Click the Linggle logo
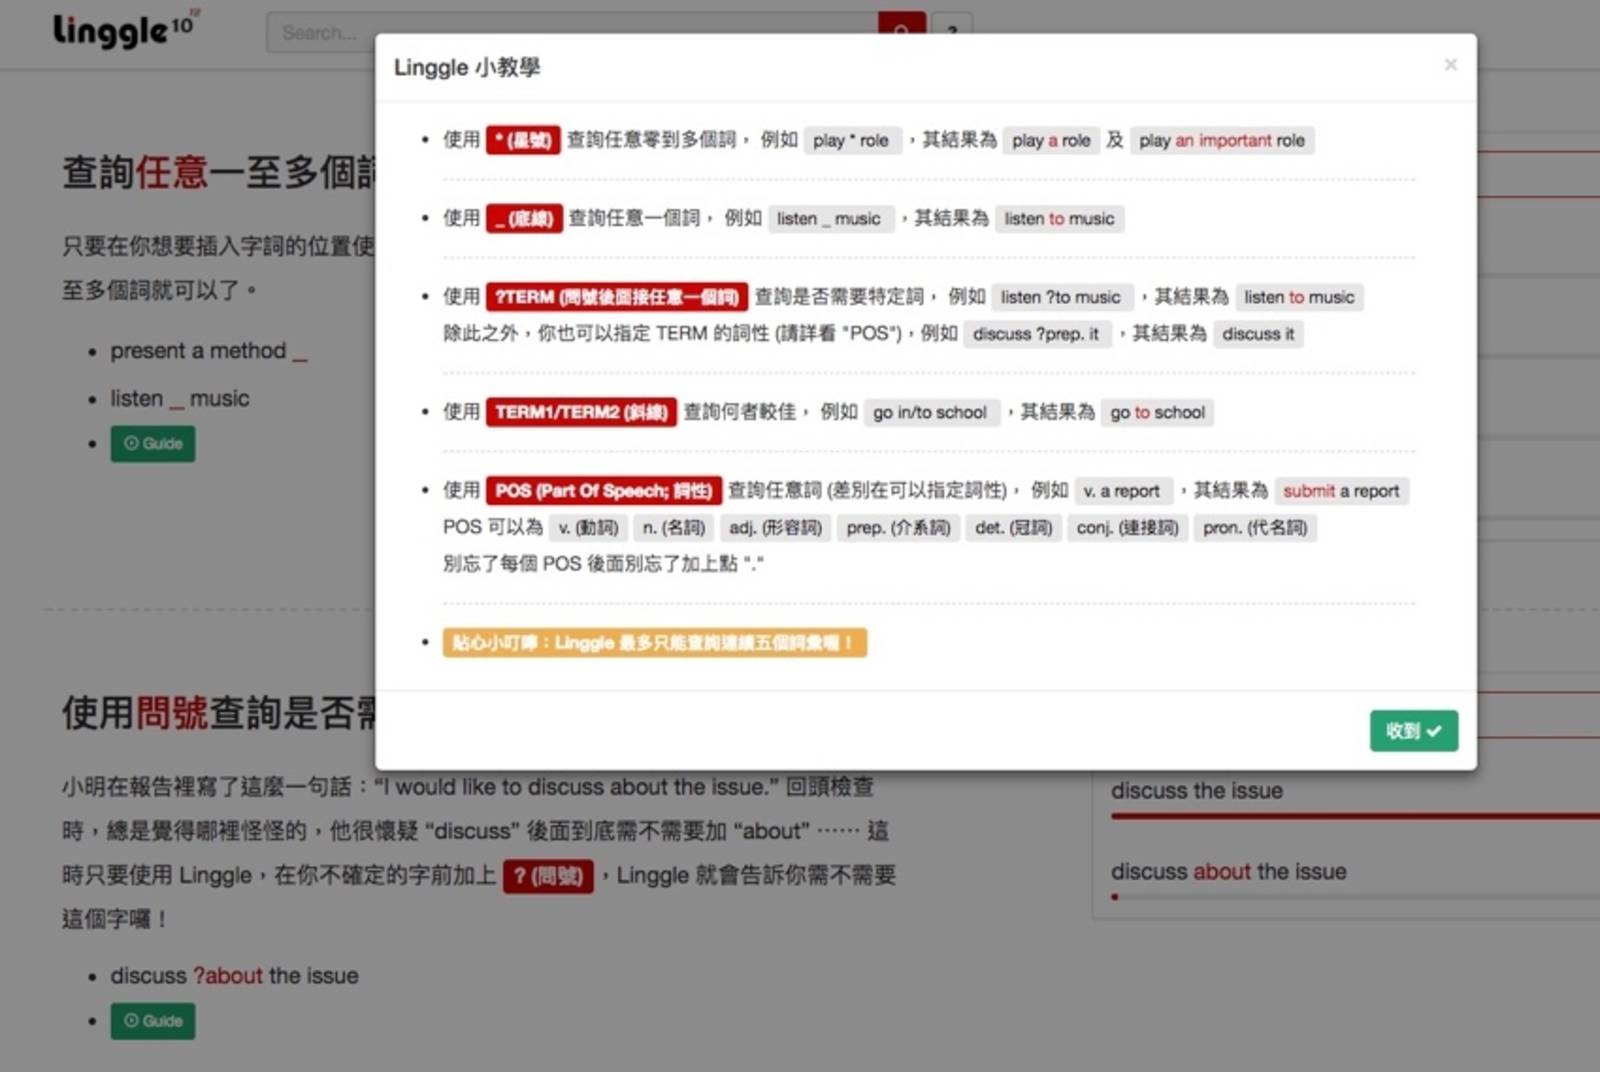1600x1072 pixels. [x=120, y=30]
